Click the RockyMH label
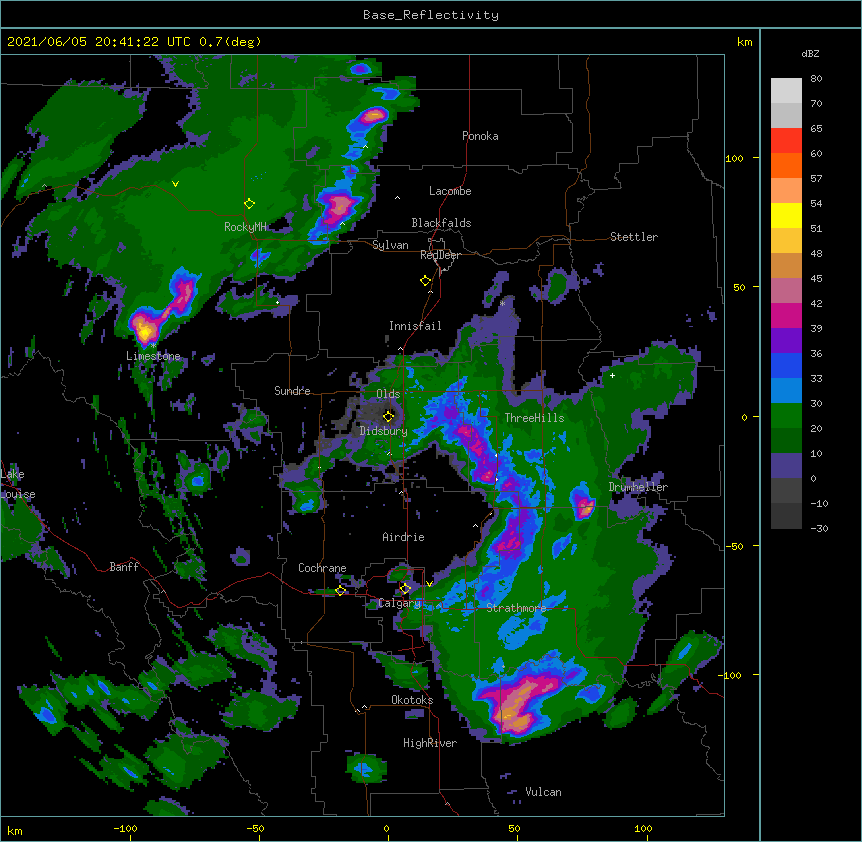 click(x=245, y=227)
